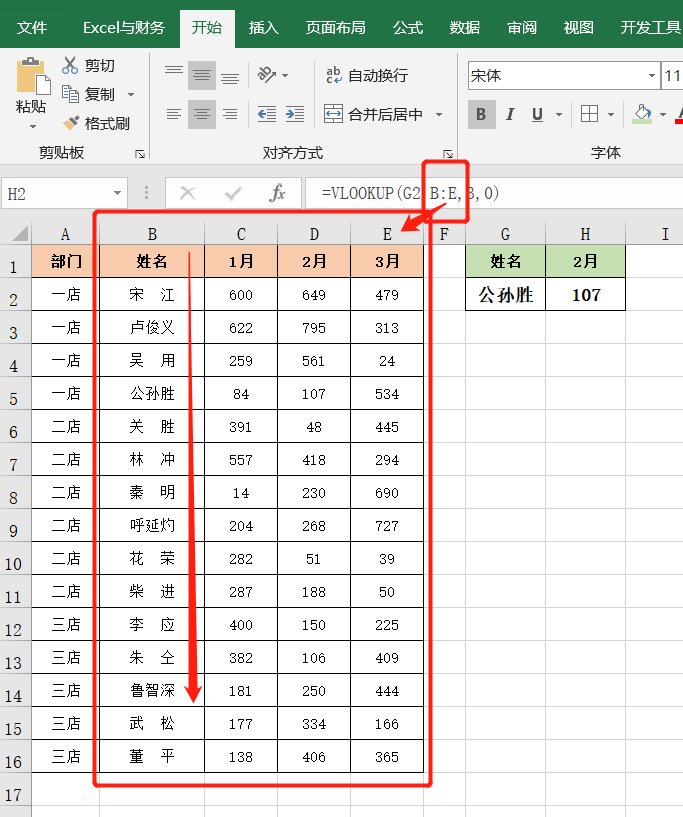Click the 部门 header cell
Viewport: 683px width, 817px height.
[65, 261]
